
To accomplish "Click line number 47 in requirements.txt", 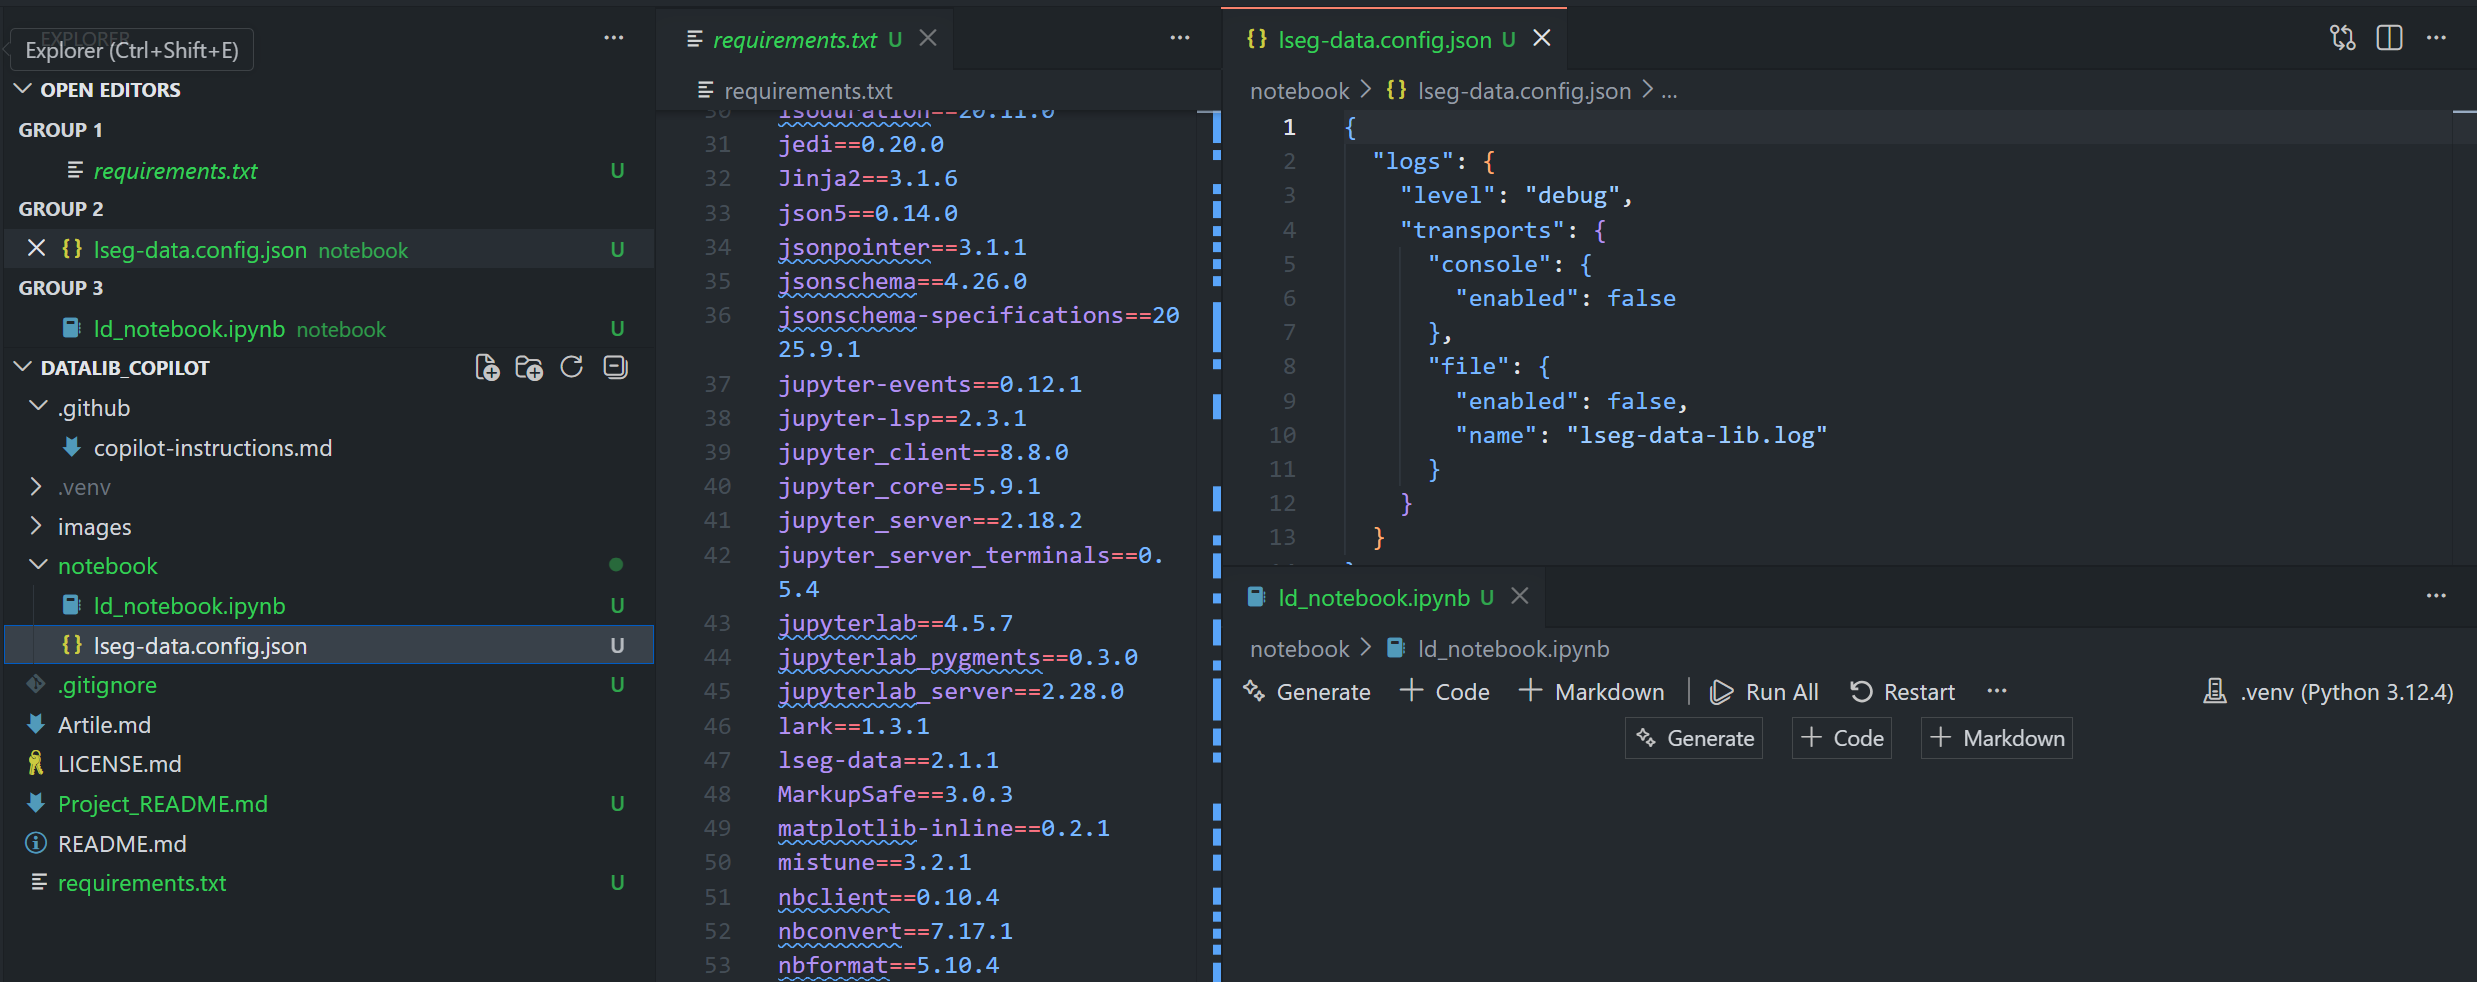I will pos(717,760).
